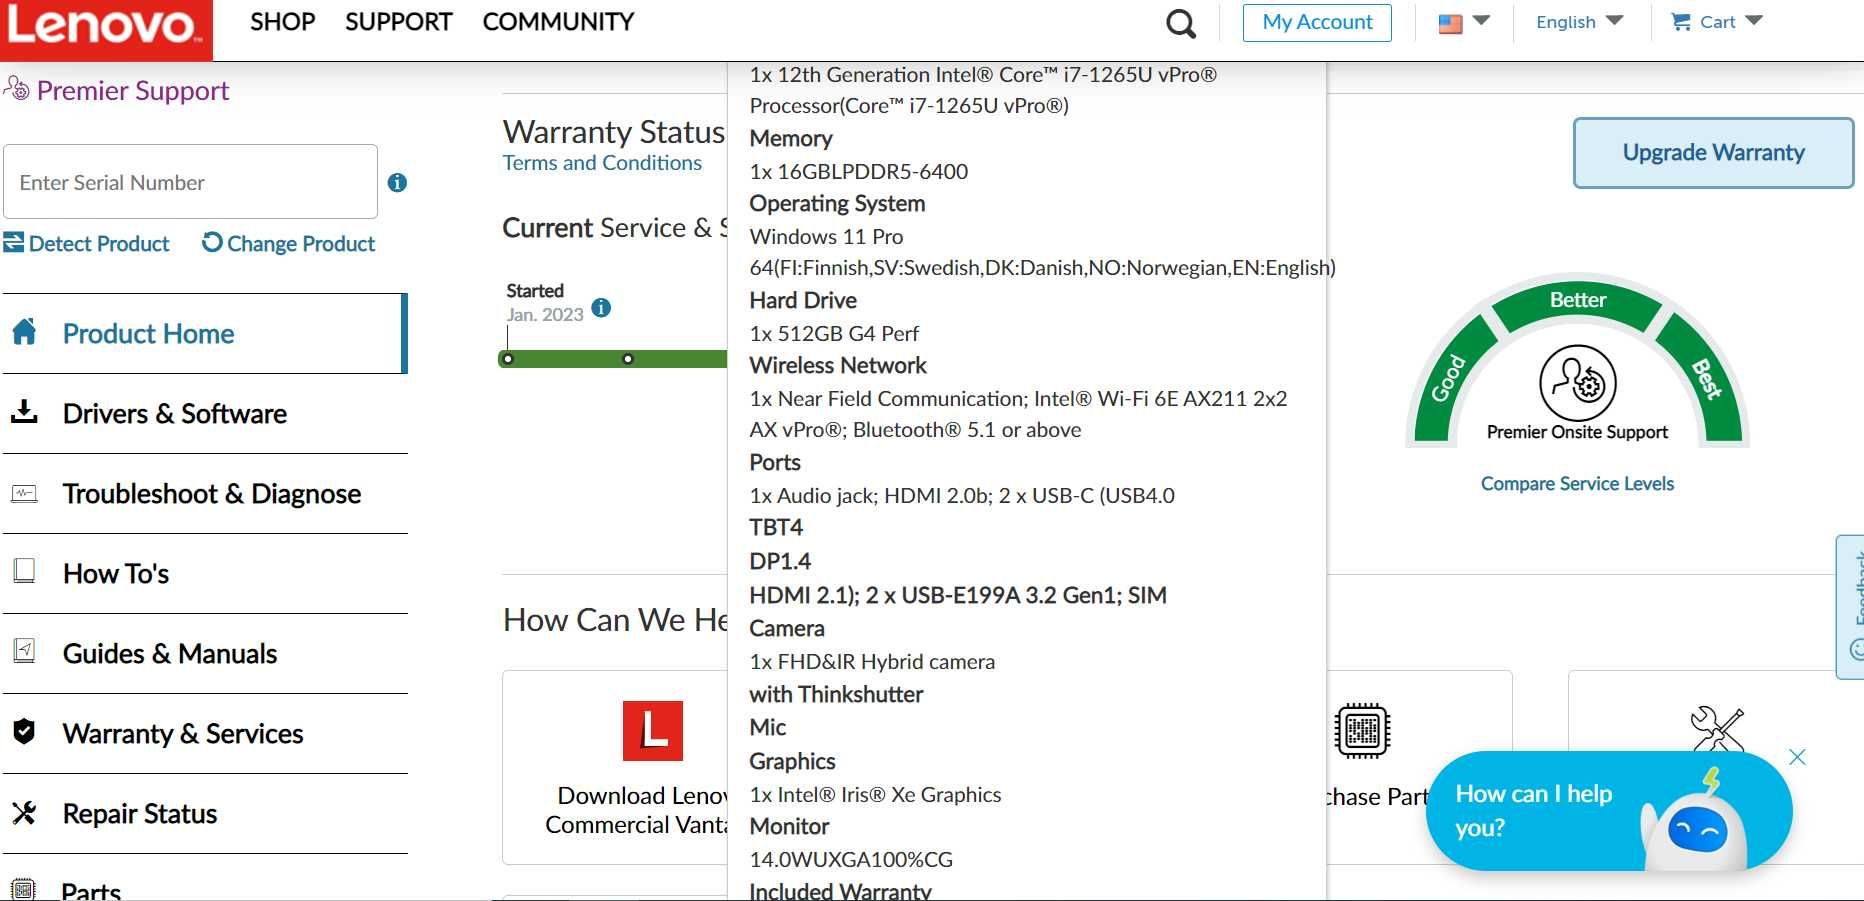Click the Premier Onsite Support gauge icon
The height and width of the screenshot is (901, 1864).
click(1577, 382)
